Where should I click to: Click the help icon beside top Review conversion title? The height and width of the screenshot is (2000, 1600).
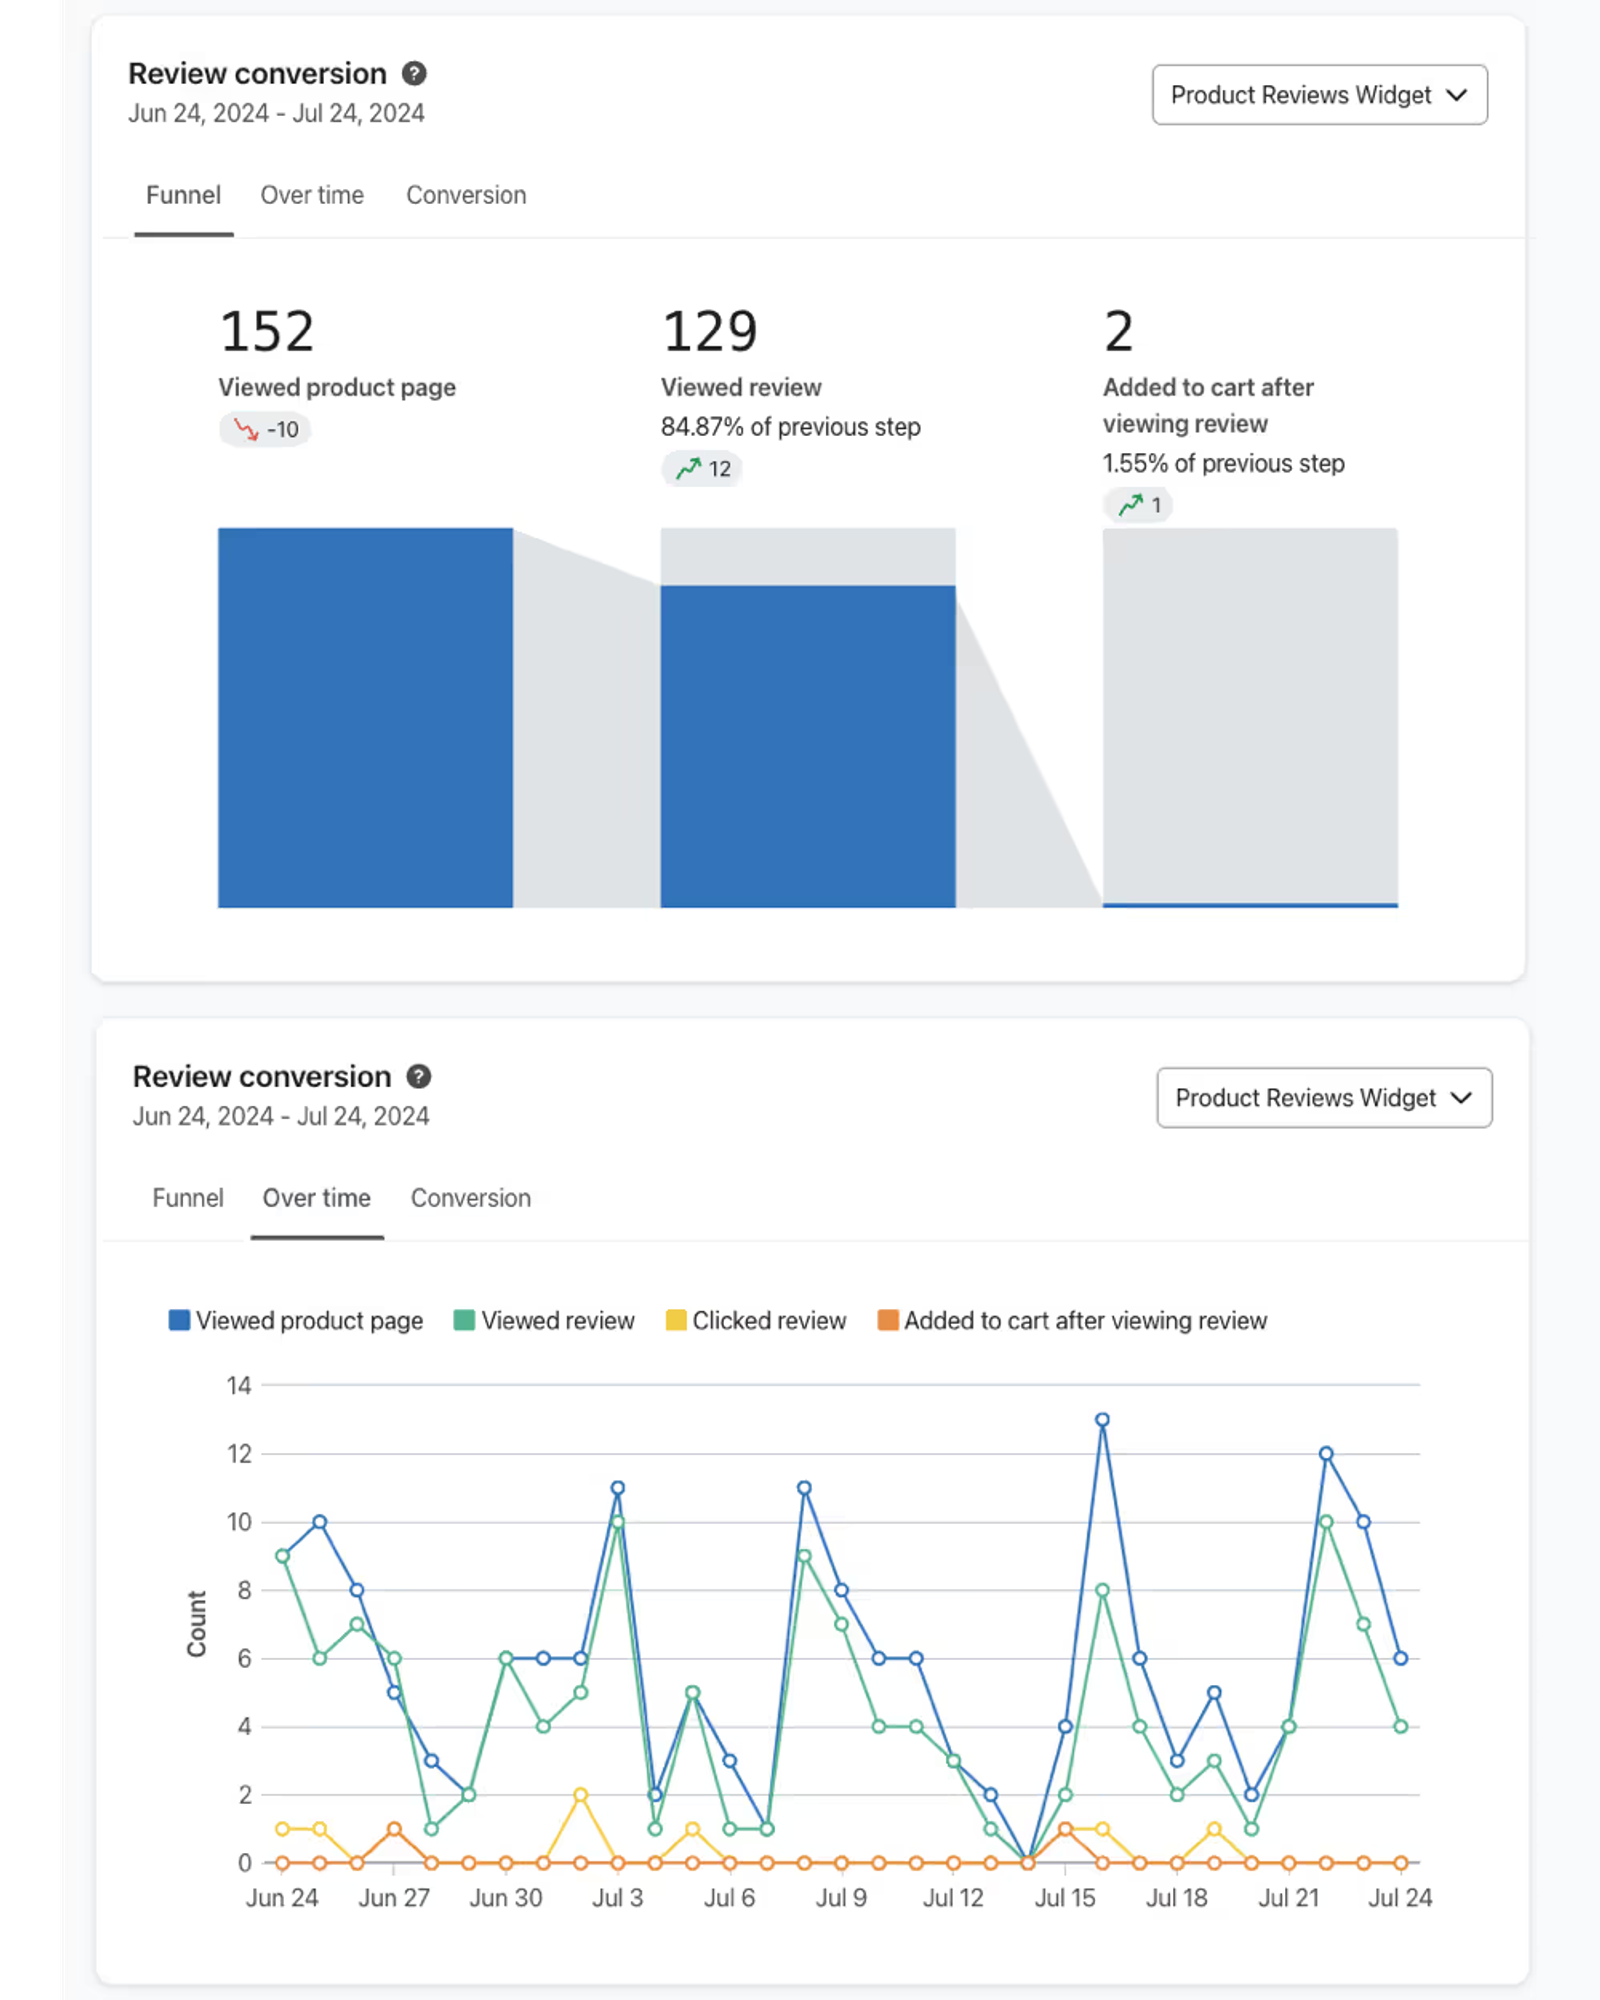click(x=414, y=73)
